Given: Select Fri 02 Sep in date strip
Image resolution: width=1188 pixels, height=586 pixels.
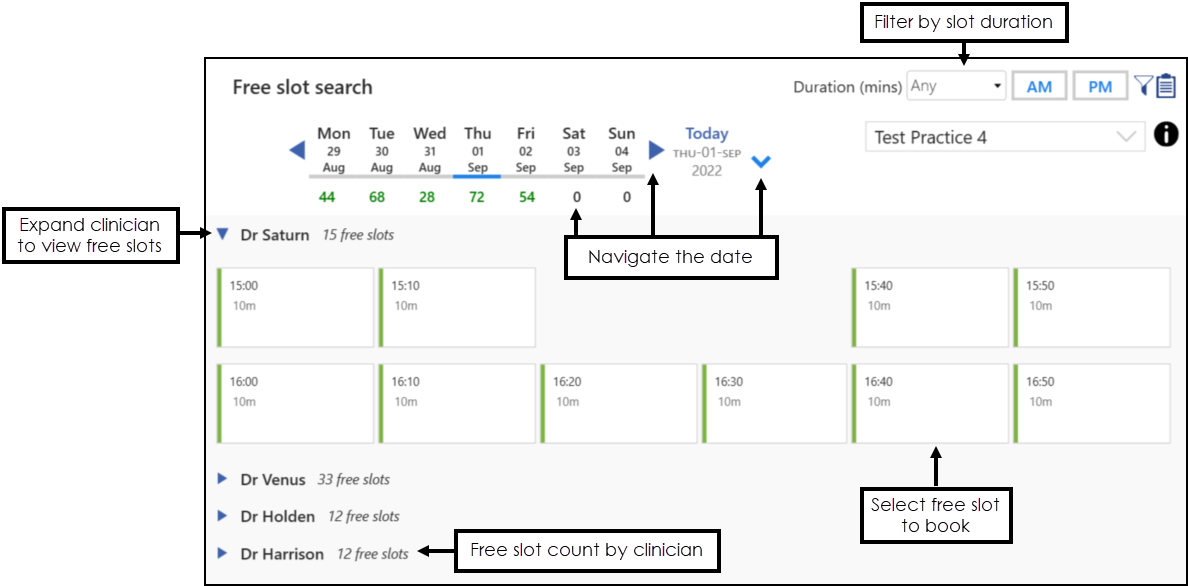Looking at the screenshot, I should [x=526, y=150].
